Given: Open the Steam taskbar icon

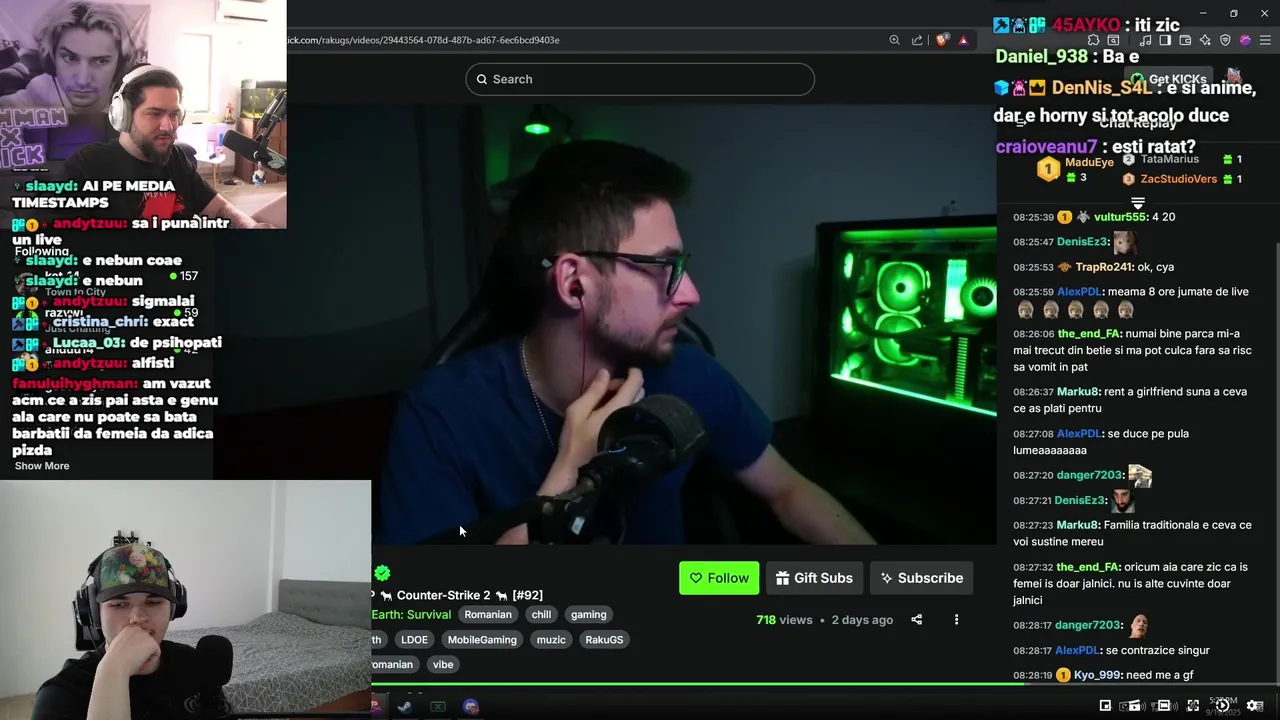Looking at the screenshot, I should click(404, 706).
